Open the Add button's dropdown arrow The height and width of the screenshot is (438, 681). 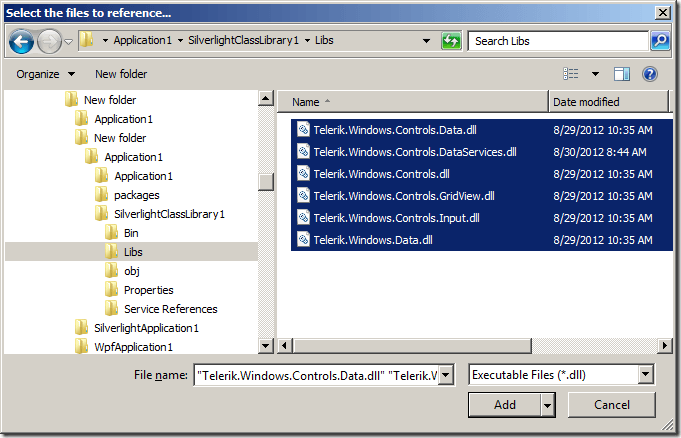coord(547,405)
